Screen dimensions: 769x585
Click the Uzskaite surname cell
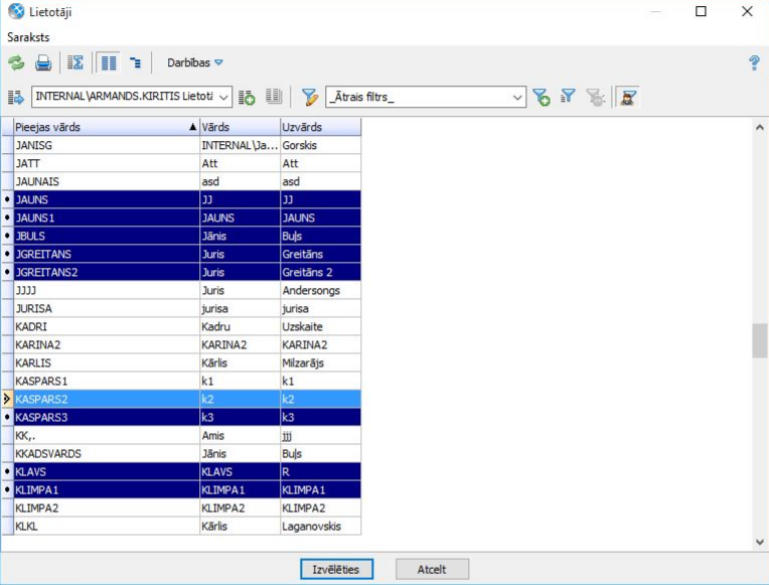point(321,327)
